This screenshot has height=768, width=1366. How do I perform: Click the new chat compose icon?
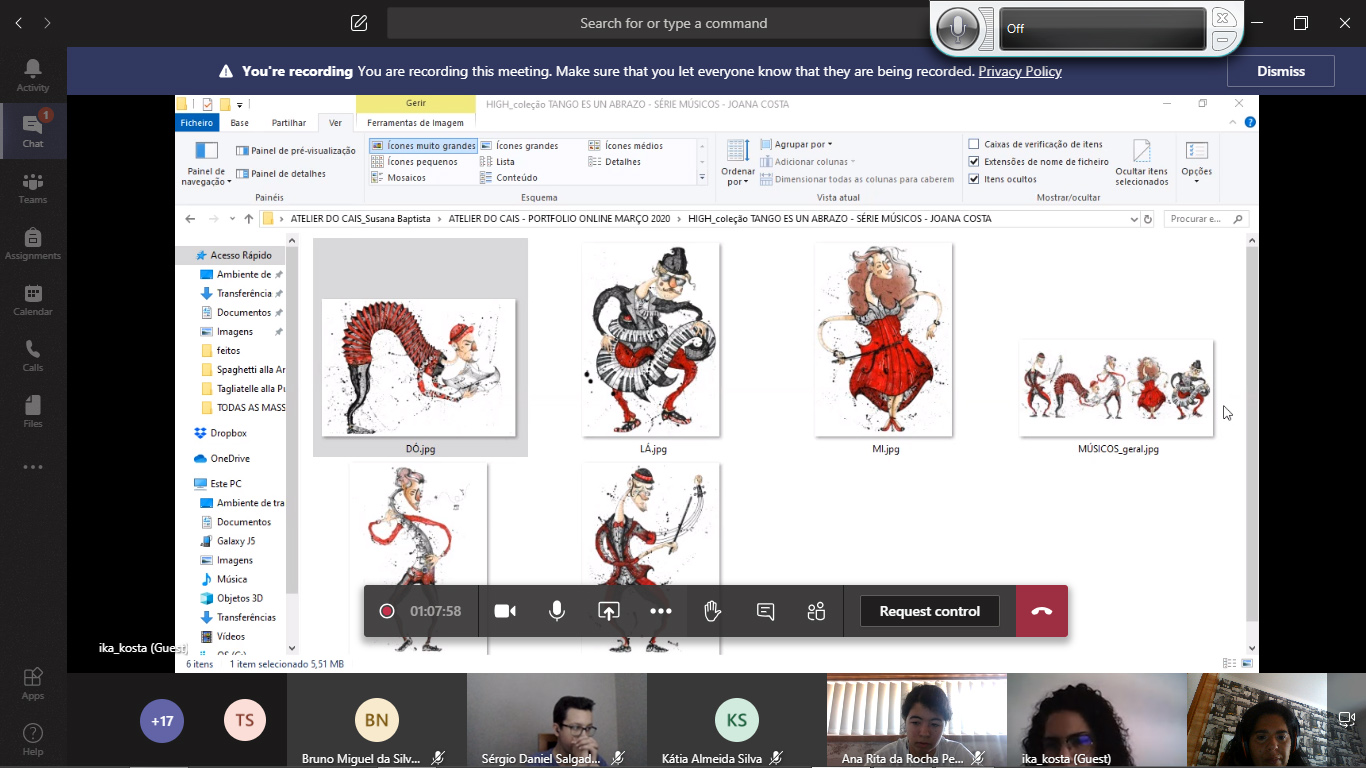point(359,23)
